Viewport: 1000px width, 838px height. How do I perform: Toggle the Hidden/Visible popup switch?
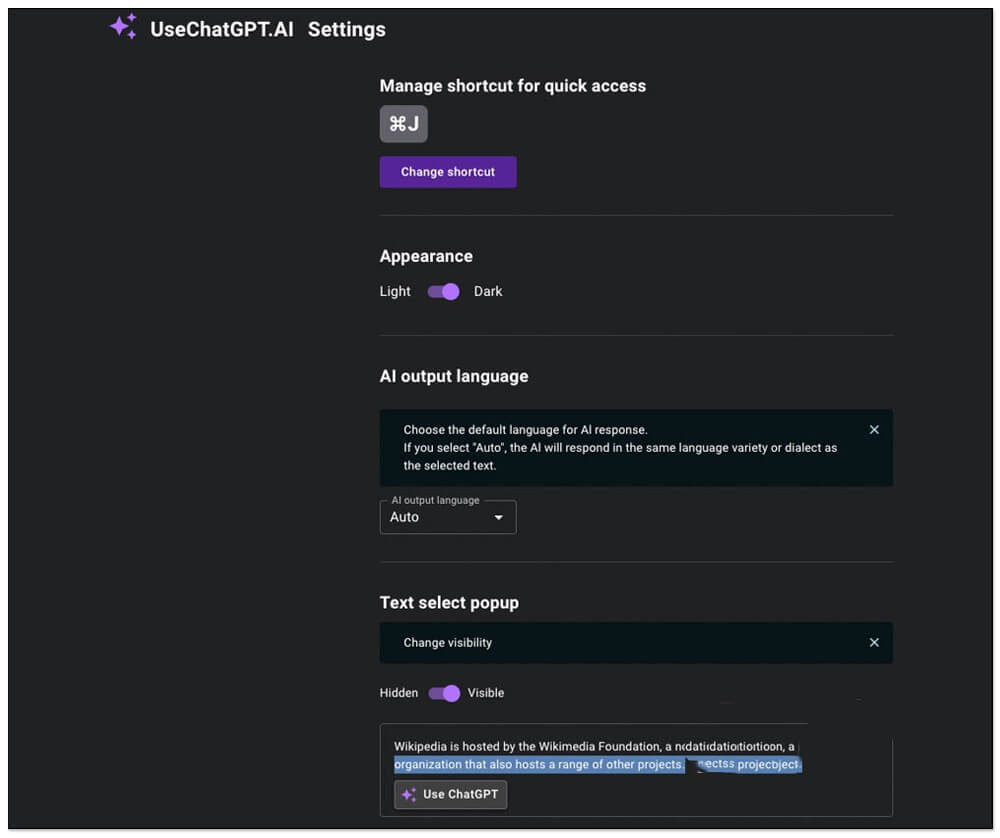coord(444,693)
